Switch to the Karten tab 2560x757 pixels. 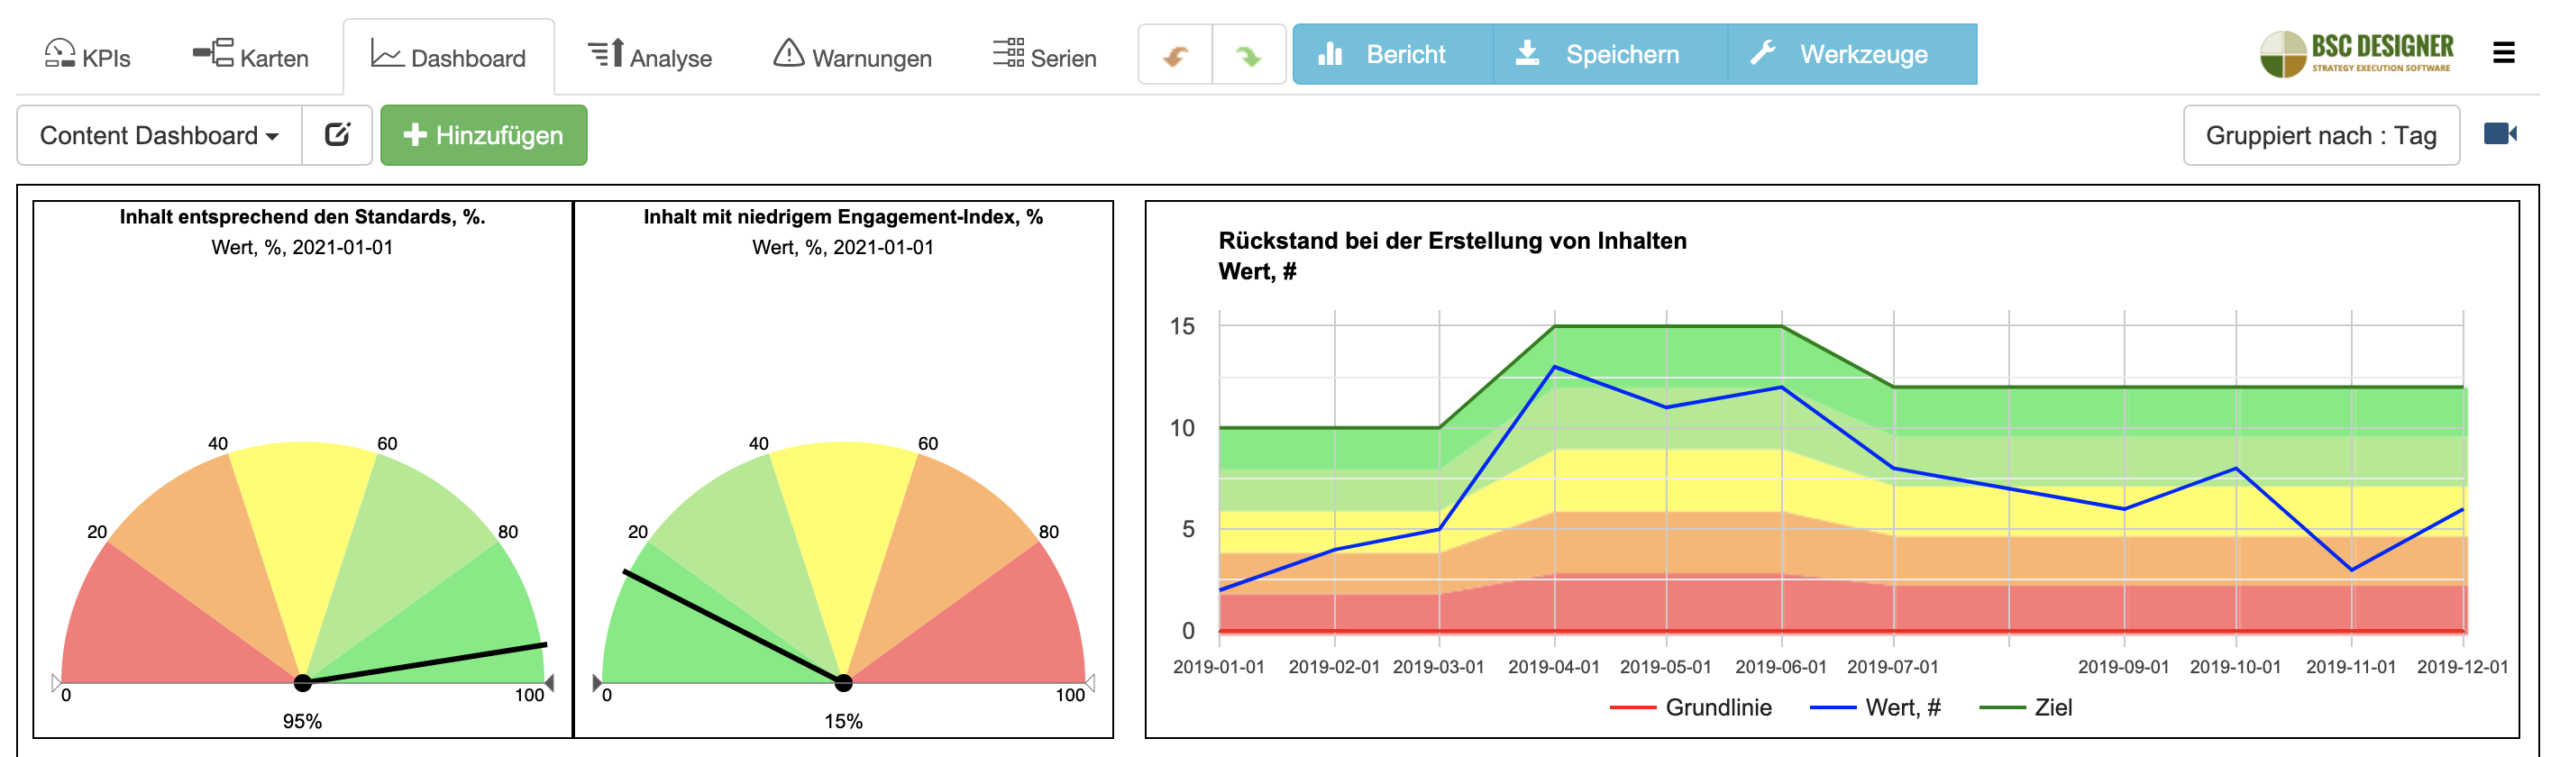[x=250, y=56]
